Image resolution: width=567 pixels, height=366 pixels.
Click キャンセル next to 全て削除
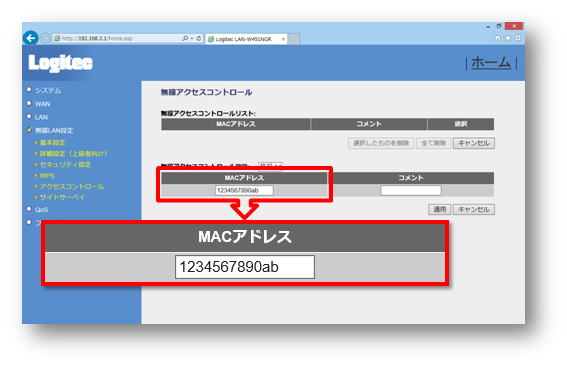[x=474, y=143]
